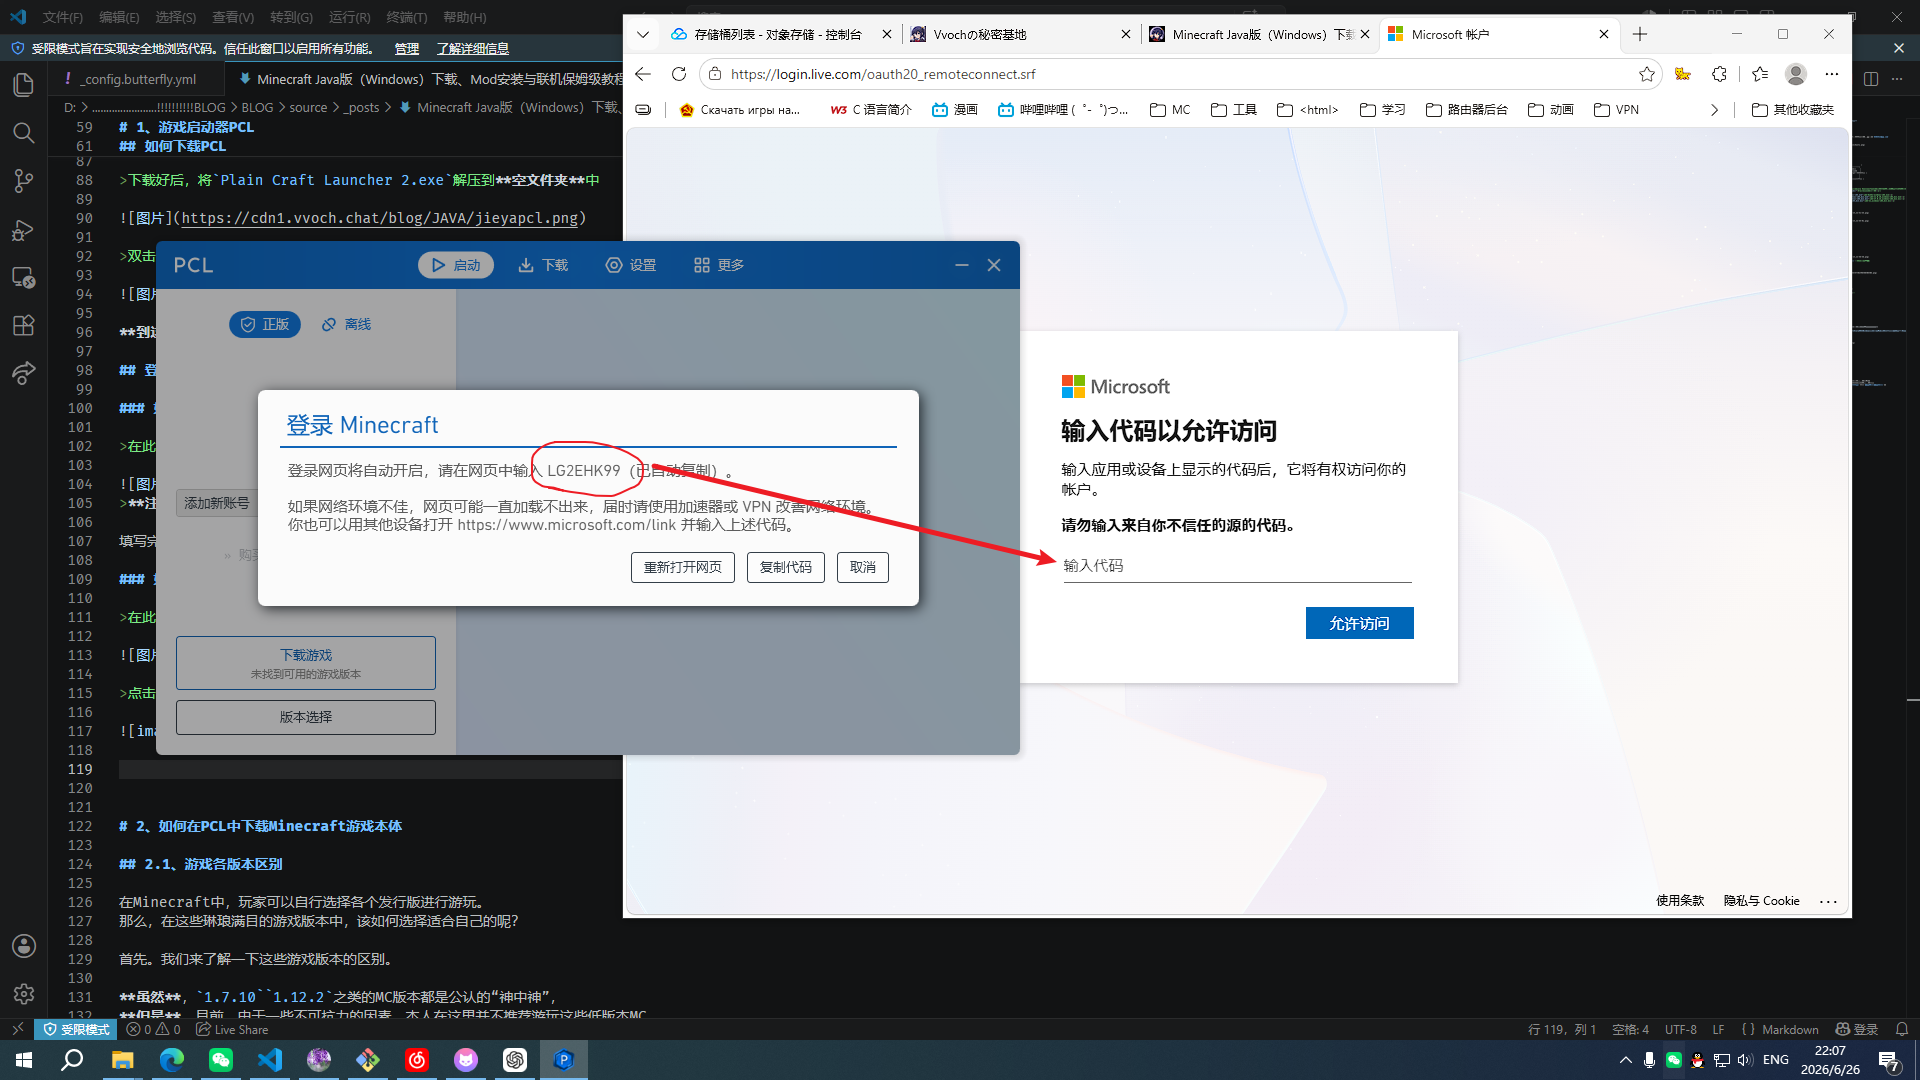Open Source Control in VS Code
1920x1080 pixels.
tap(23, 181)
